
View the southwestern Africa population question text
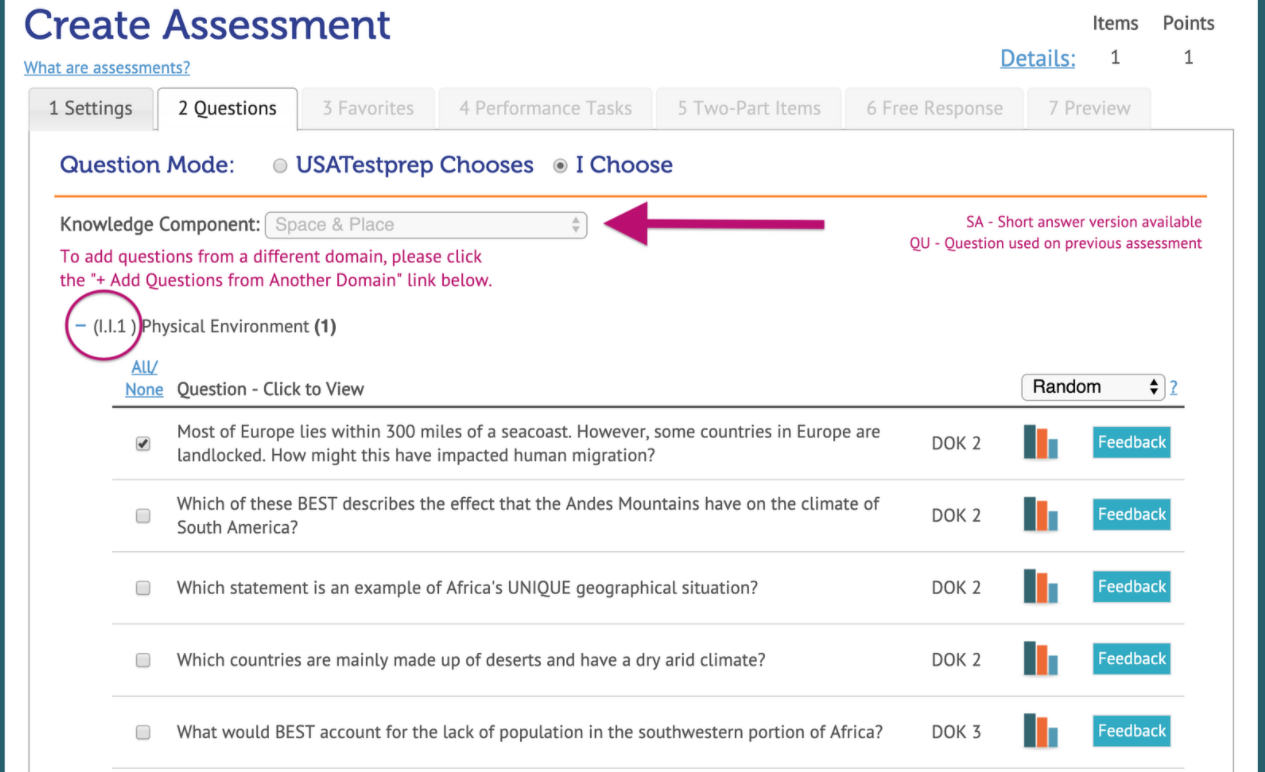pos(530,732)
